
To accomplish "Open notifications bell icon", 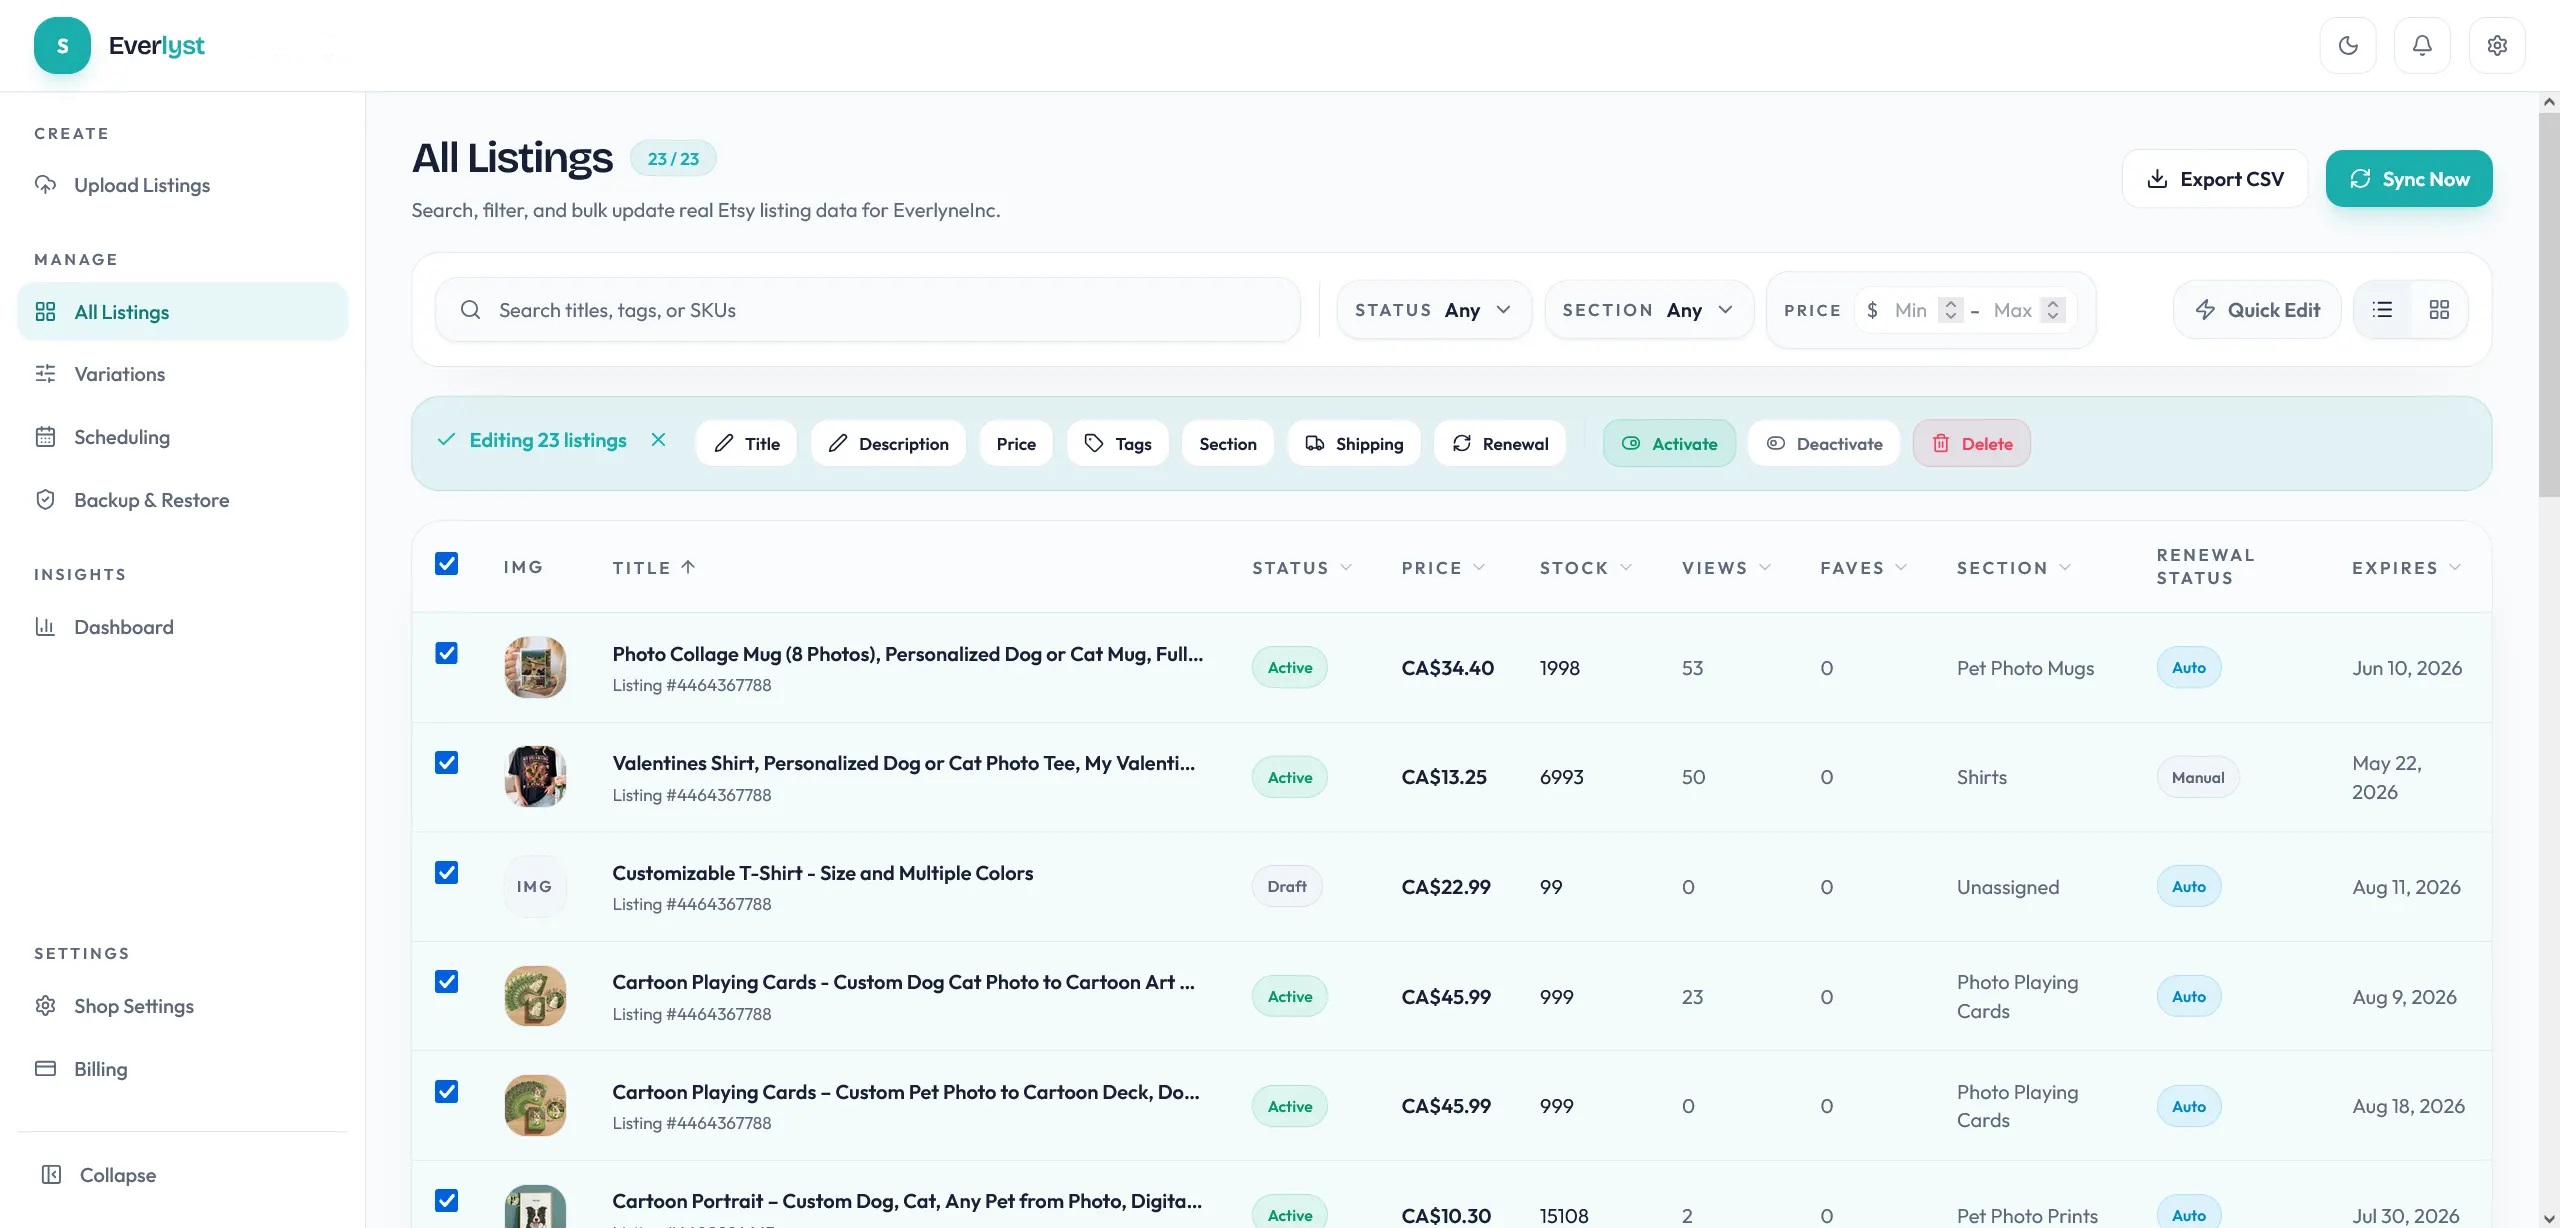I will [x=2422, y=45].
